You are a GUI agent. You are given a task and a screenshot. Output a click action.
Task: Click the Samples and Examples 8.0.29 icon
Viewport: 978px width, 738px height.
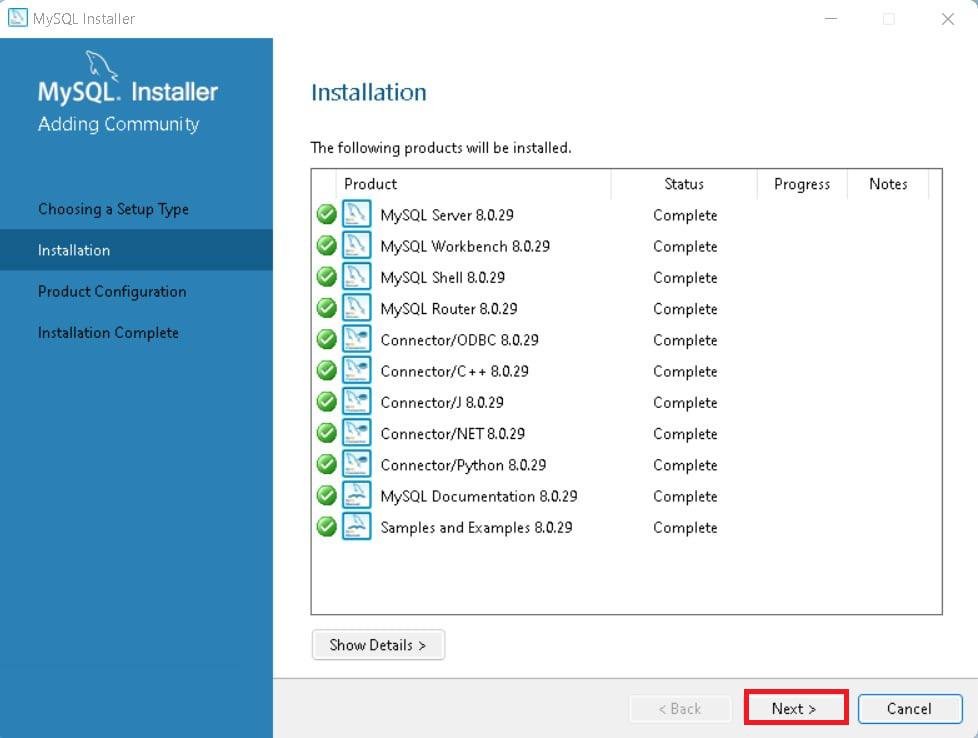(x=356, y=527)
